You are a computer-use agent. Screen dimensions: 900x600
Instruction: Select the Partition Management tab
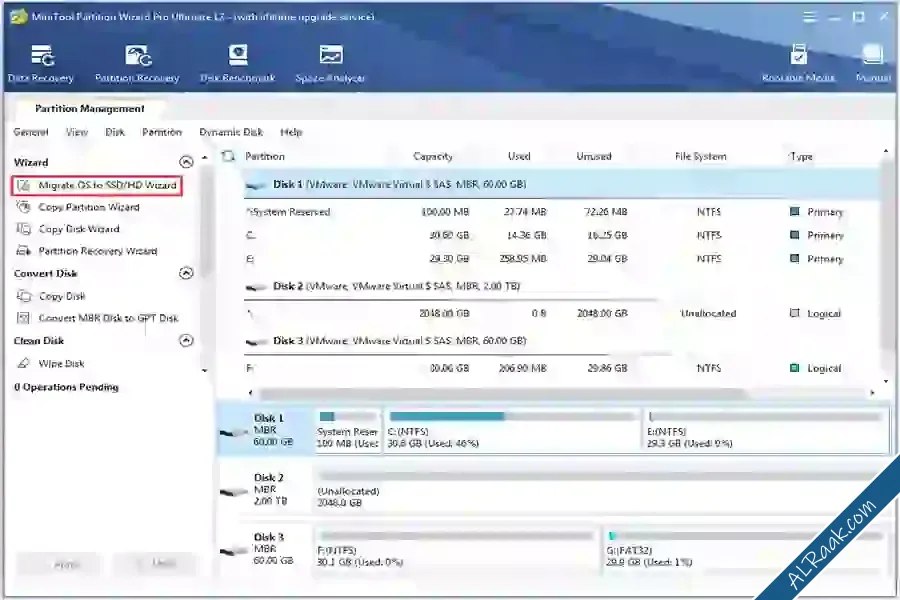click(90, 109)
